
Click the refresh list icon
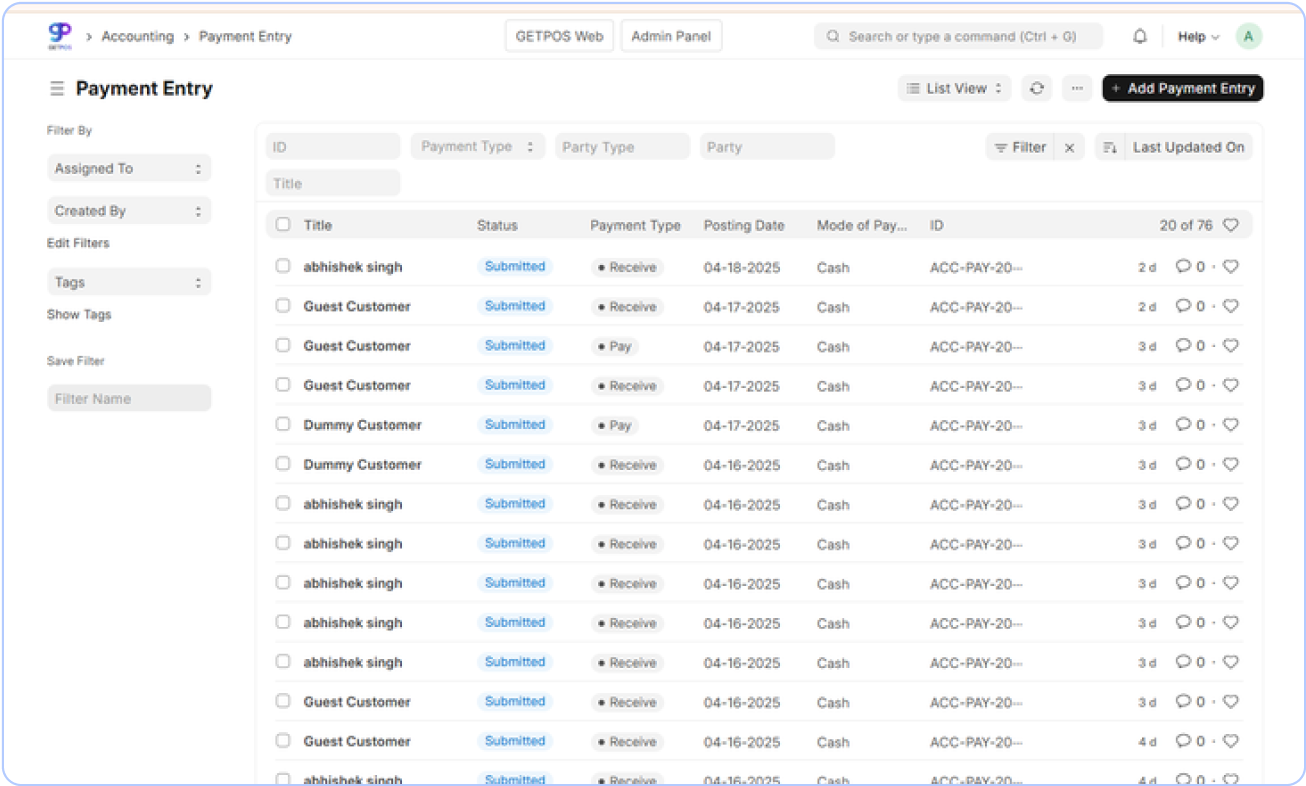pyautogui.click(x=1036, y=89)
